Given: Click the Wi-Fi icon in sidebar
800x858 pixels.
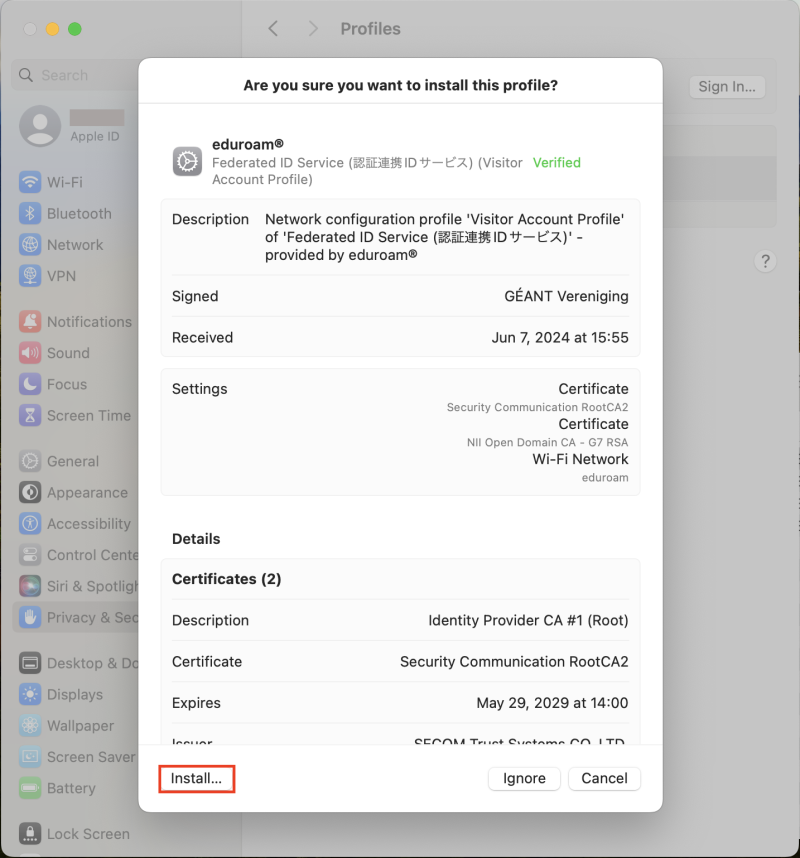Looking at the screenshot, I should [30, 182].
